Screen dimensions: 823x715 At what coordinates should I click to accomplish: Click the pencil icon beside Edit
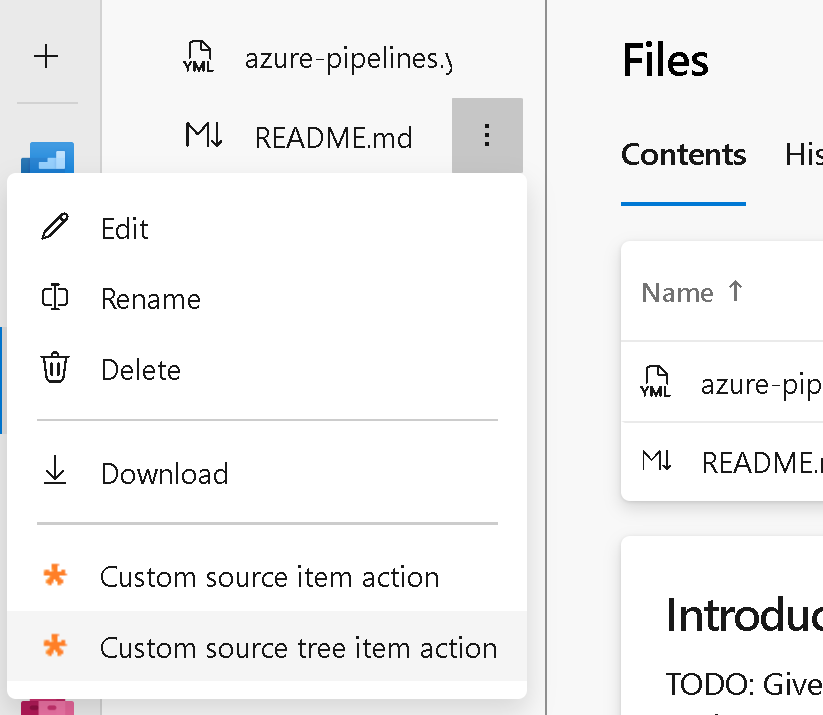point(57,228)
